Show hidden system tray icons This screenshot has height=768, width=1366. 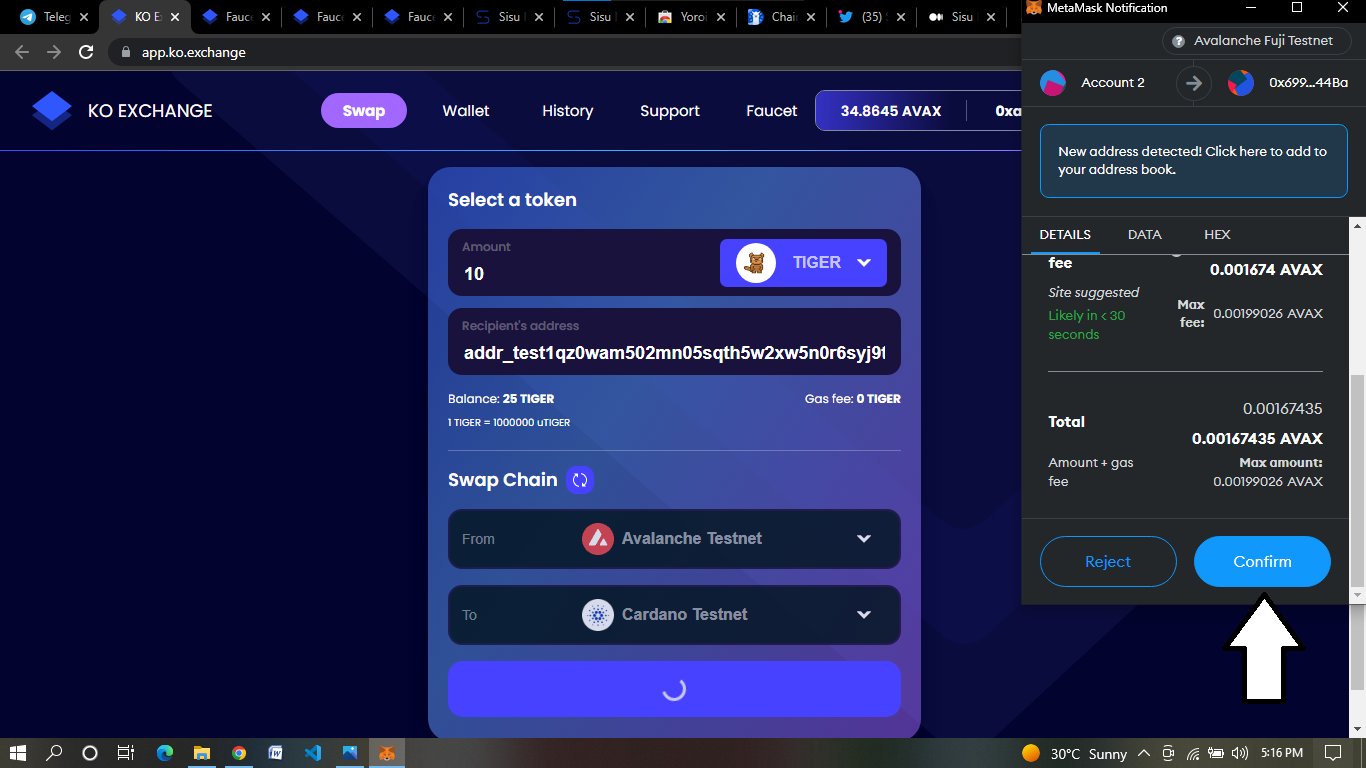(x=1146, y=753)
